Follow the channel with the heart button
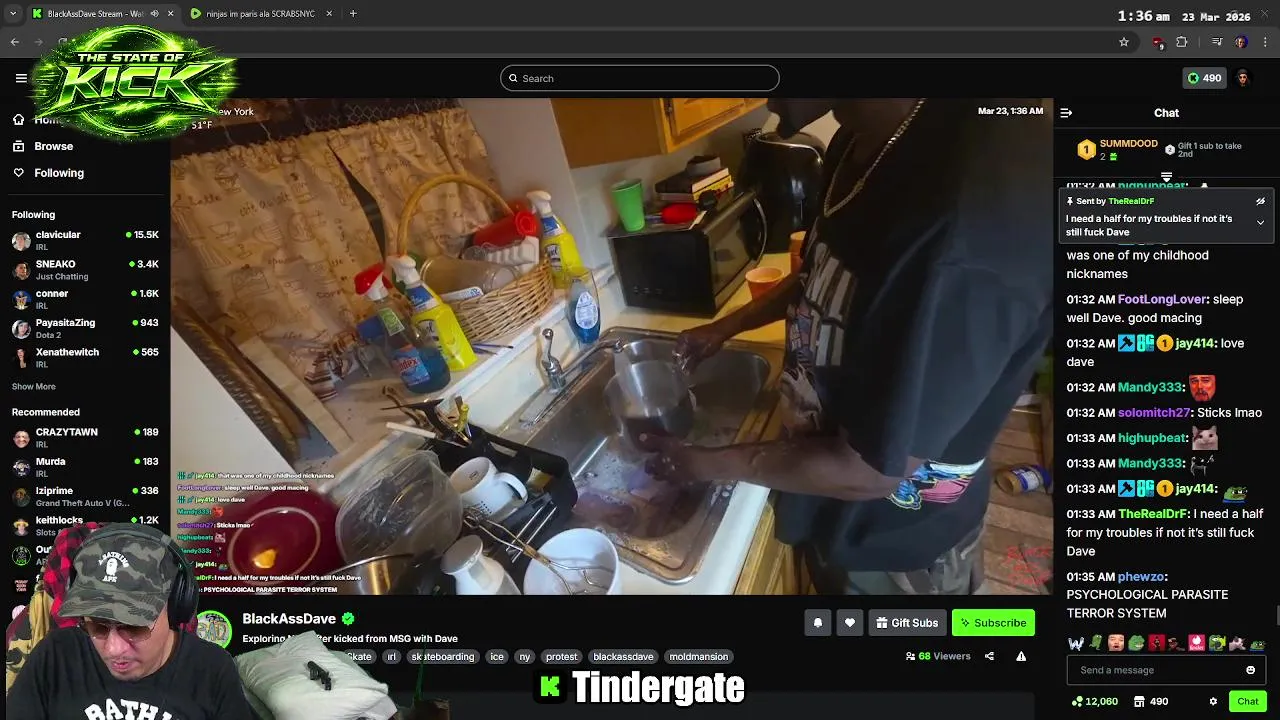 [x=850, y=623]
